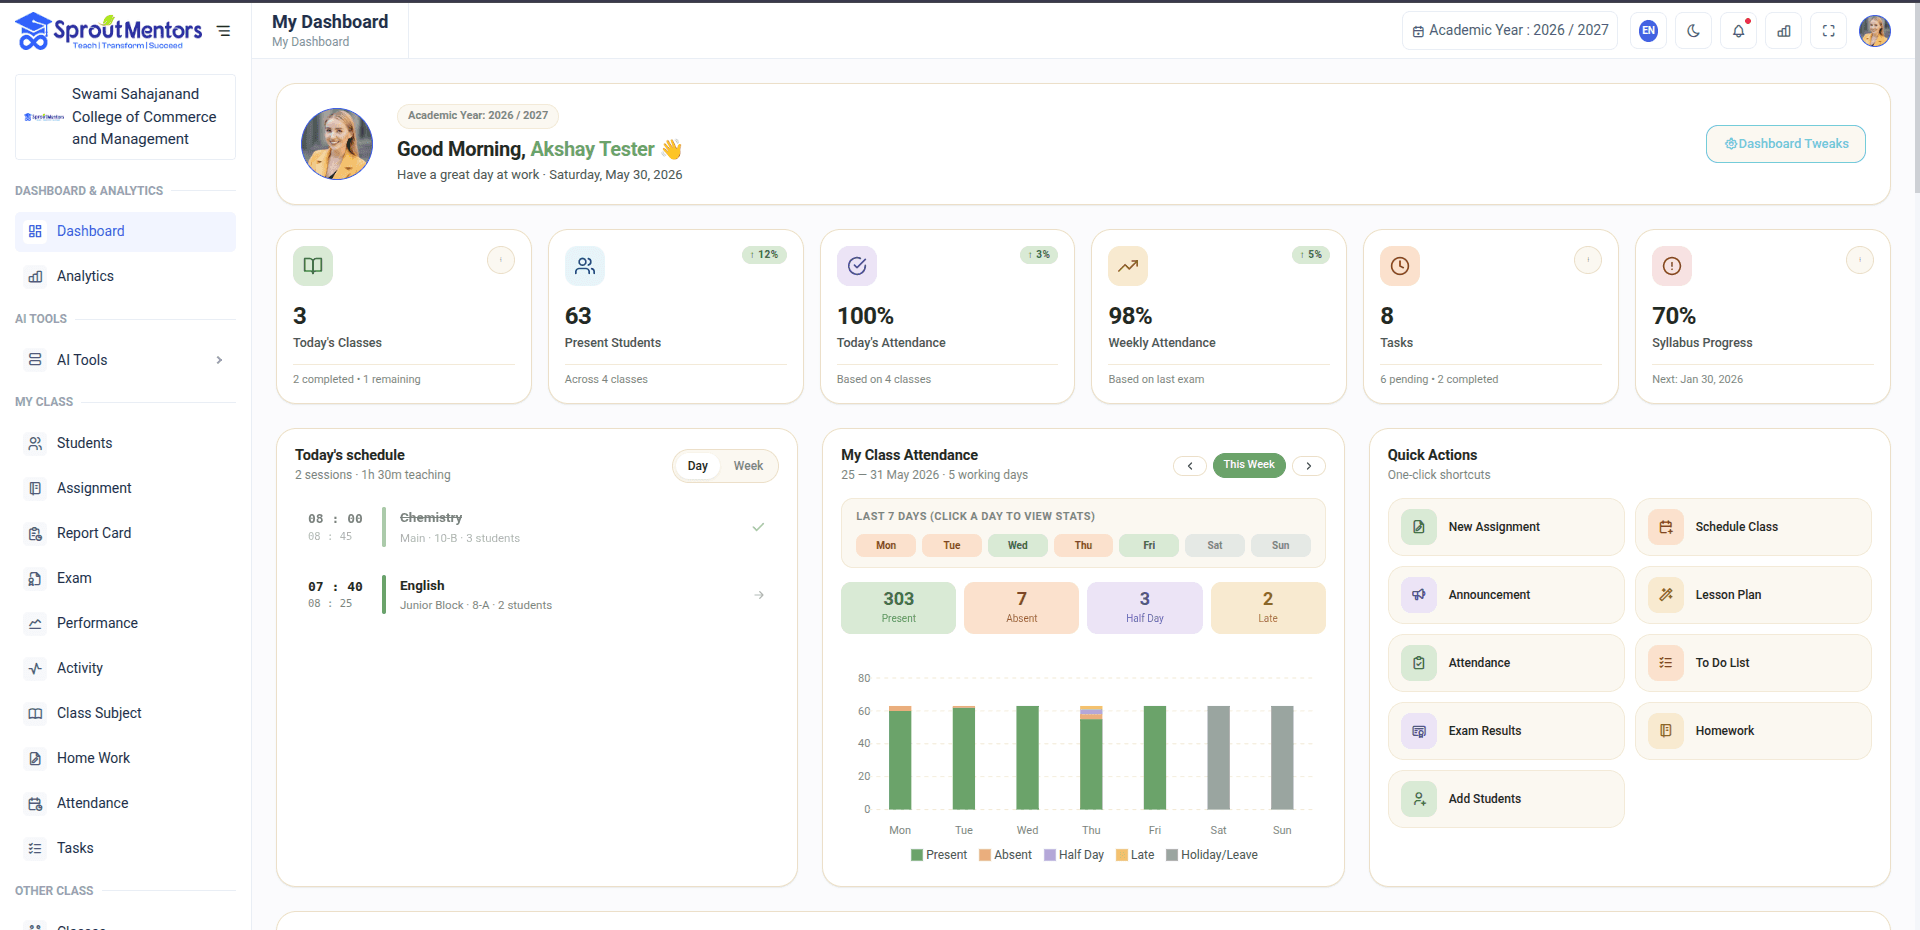Open Report Card in sidebar
Screen dimensions: 1920x930
coord(125,533)
